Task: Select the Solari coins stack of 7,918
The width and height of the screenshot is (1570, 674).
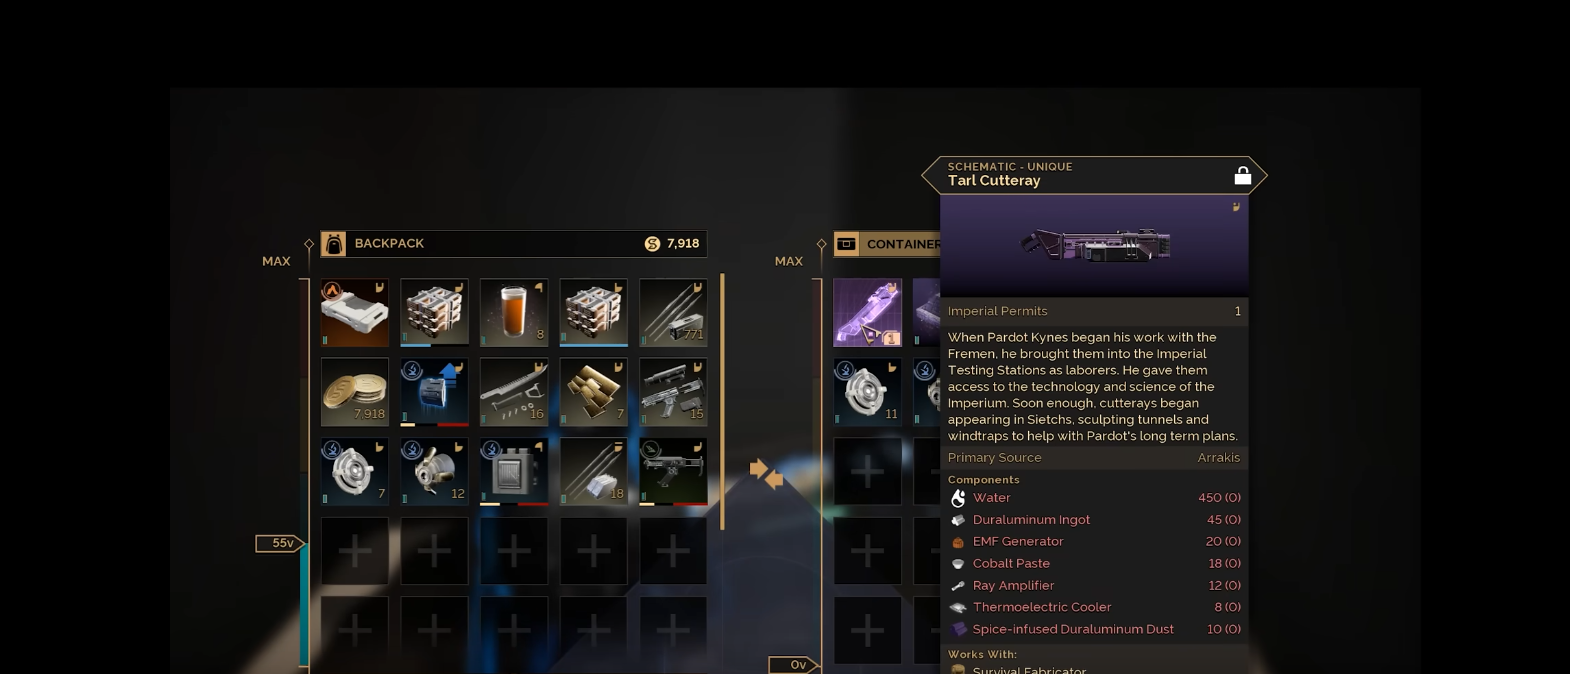Action: [354, 392]
